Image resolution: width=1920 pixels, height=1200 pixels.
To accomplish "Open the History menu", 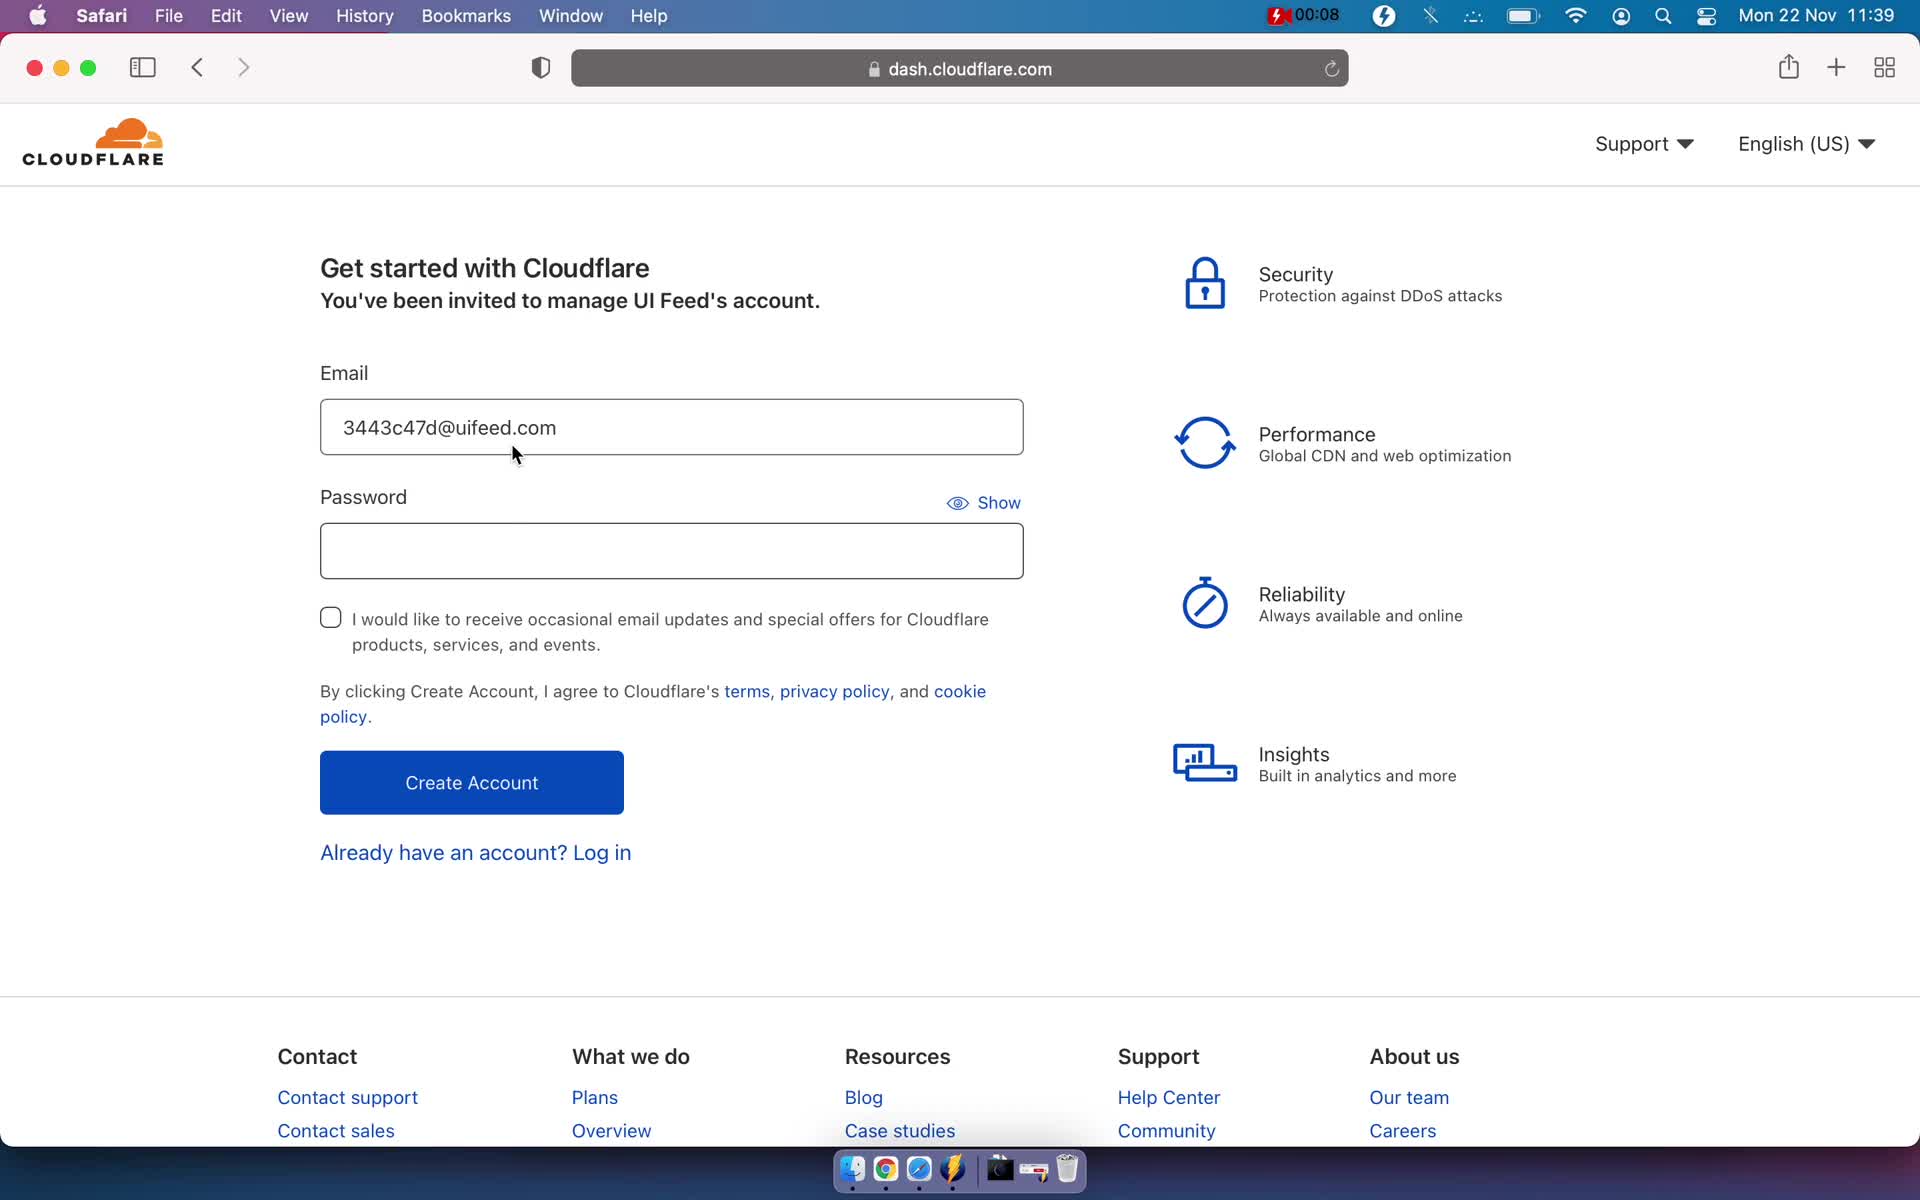I will tap(364, 16).
